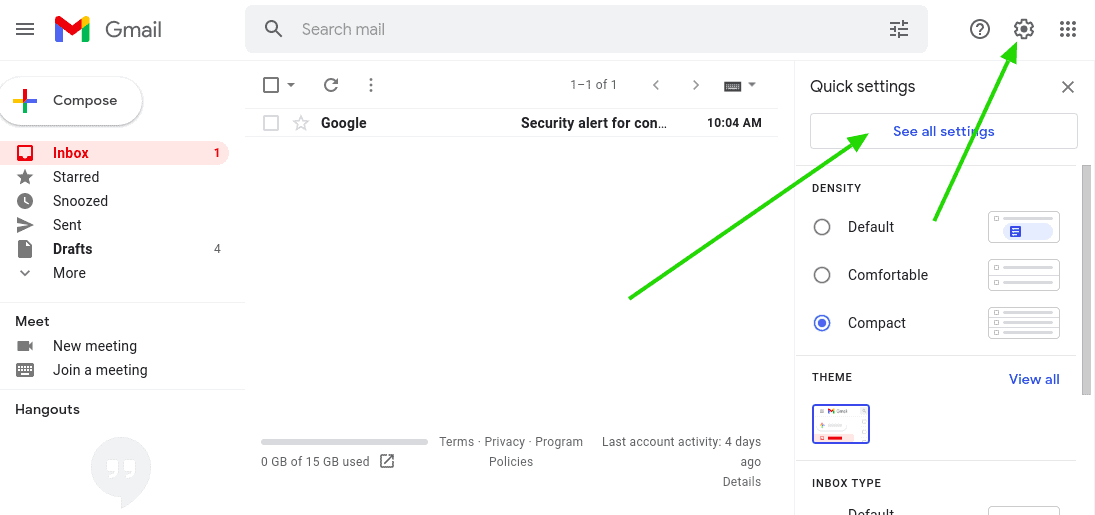Click the Drafts file icon
Image resolution: width=1095 pixels, height=515 pixels.
(25, 249)
